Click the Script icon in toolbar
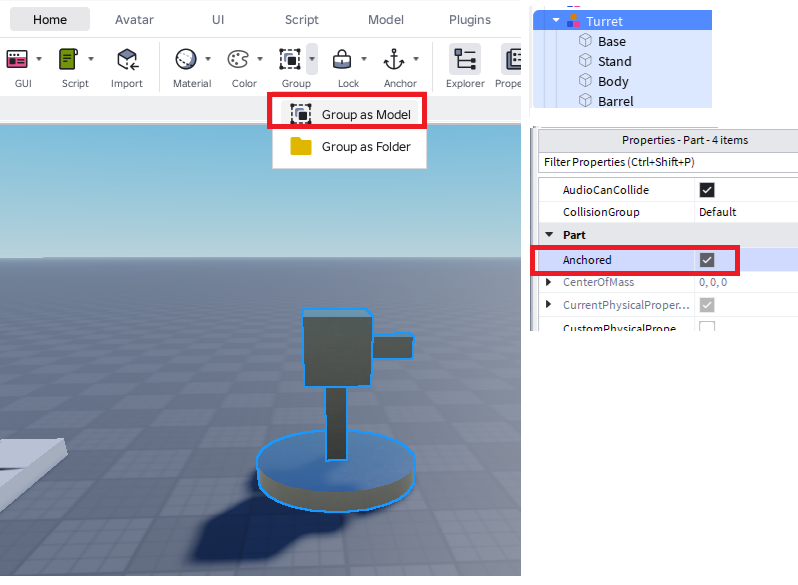The image size is (798, 585). (68, 59)
